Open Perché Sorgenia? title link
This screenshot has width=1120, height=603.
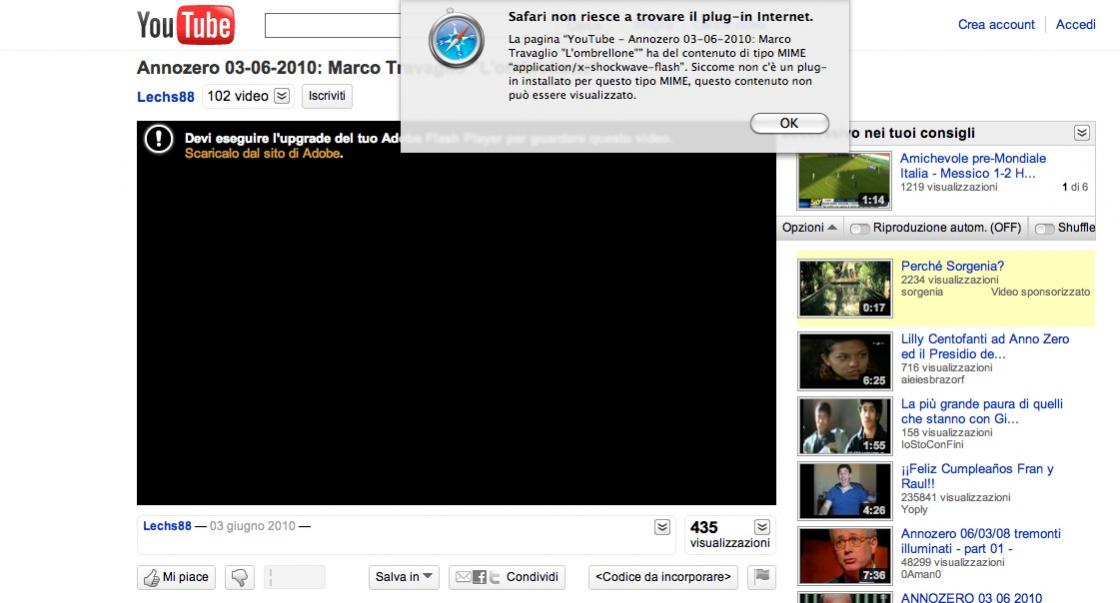click(952, 266)
